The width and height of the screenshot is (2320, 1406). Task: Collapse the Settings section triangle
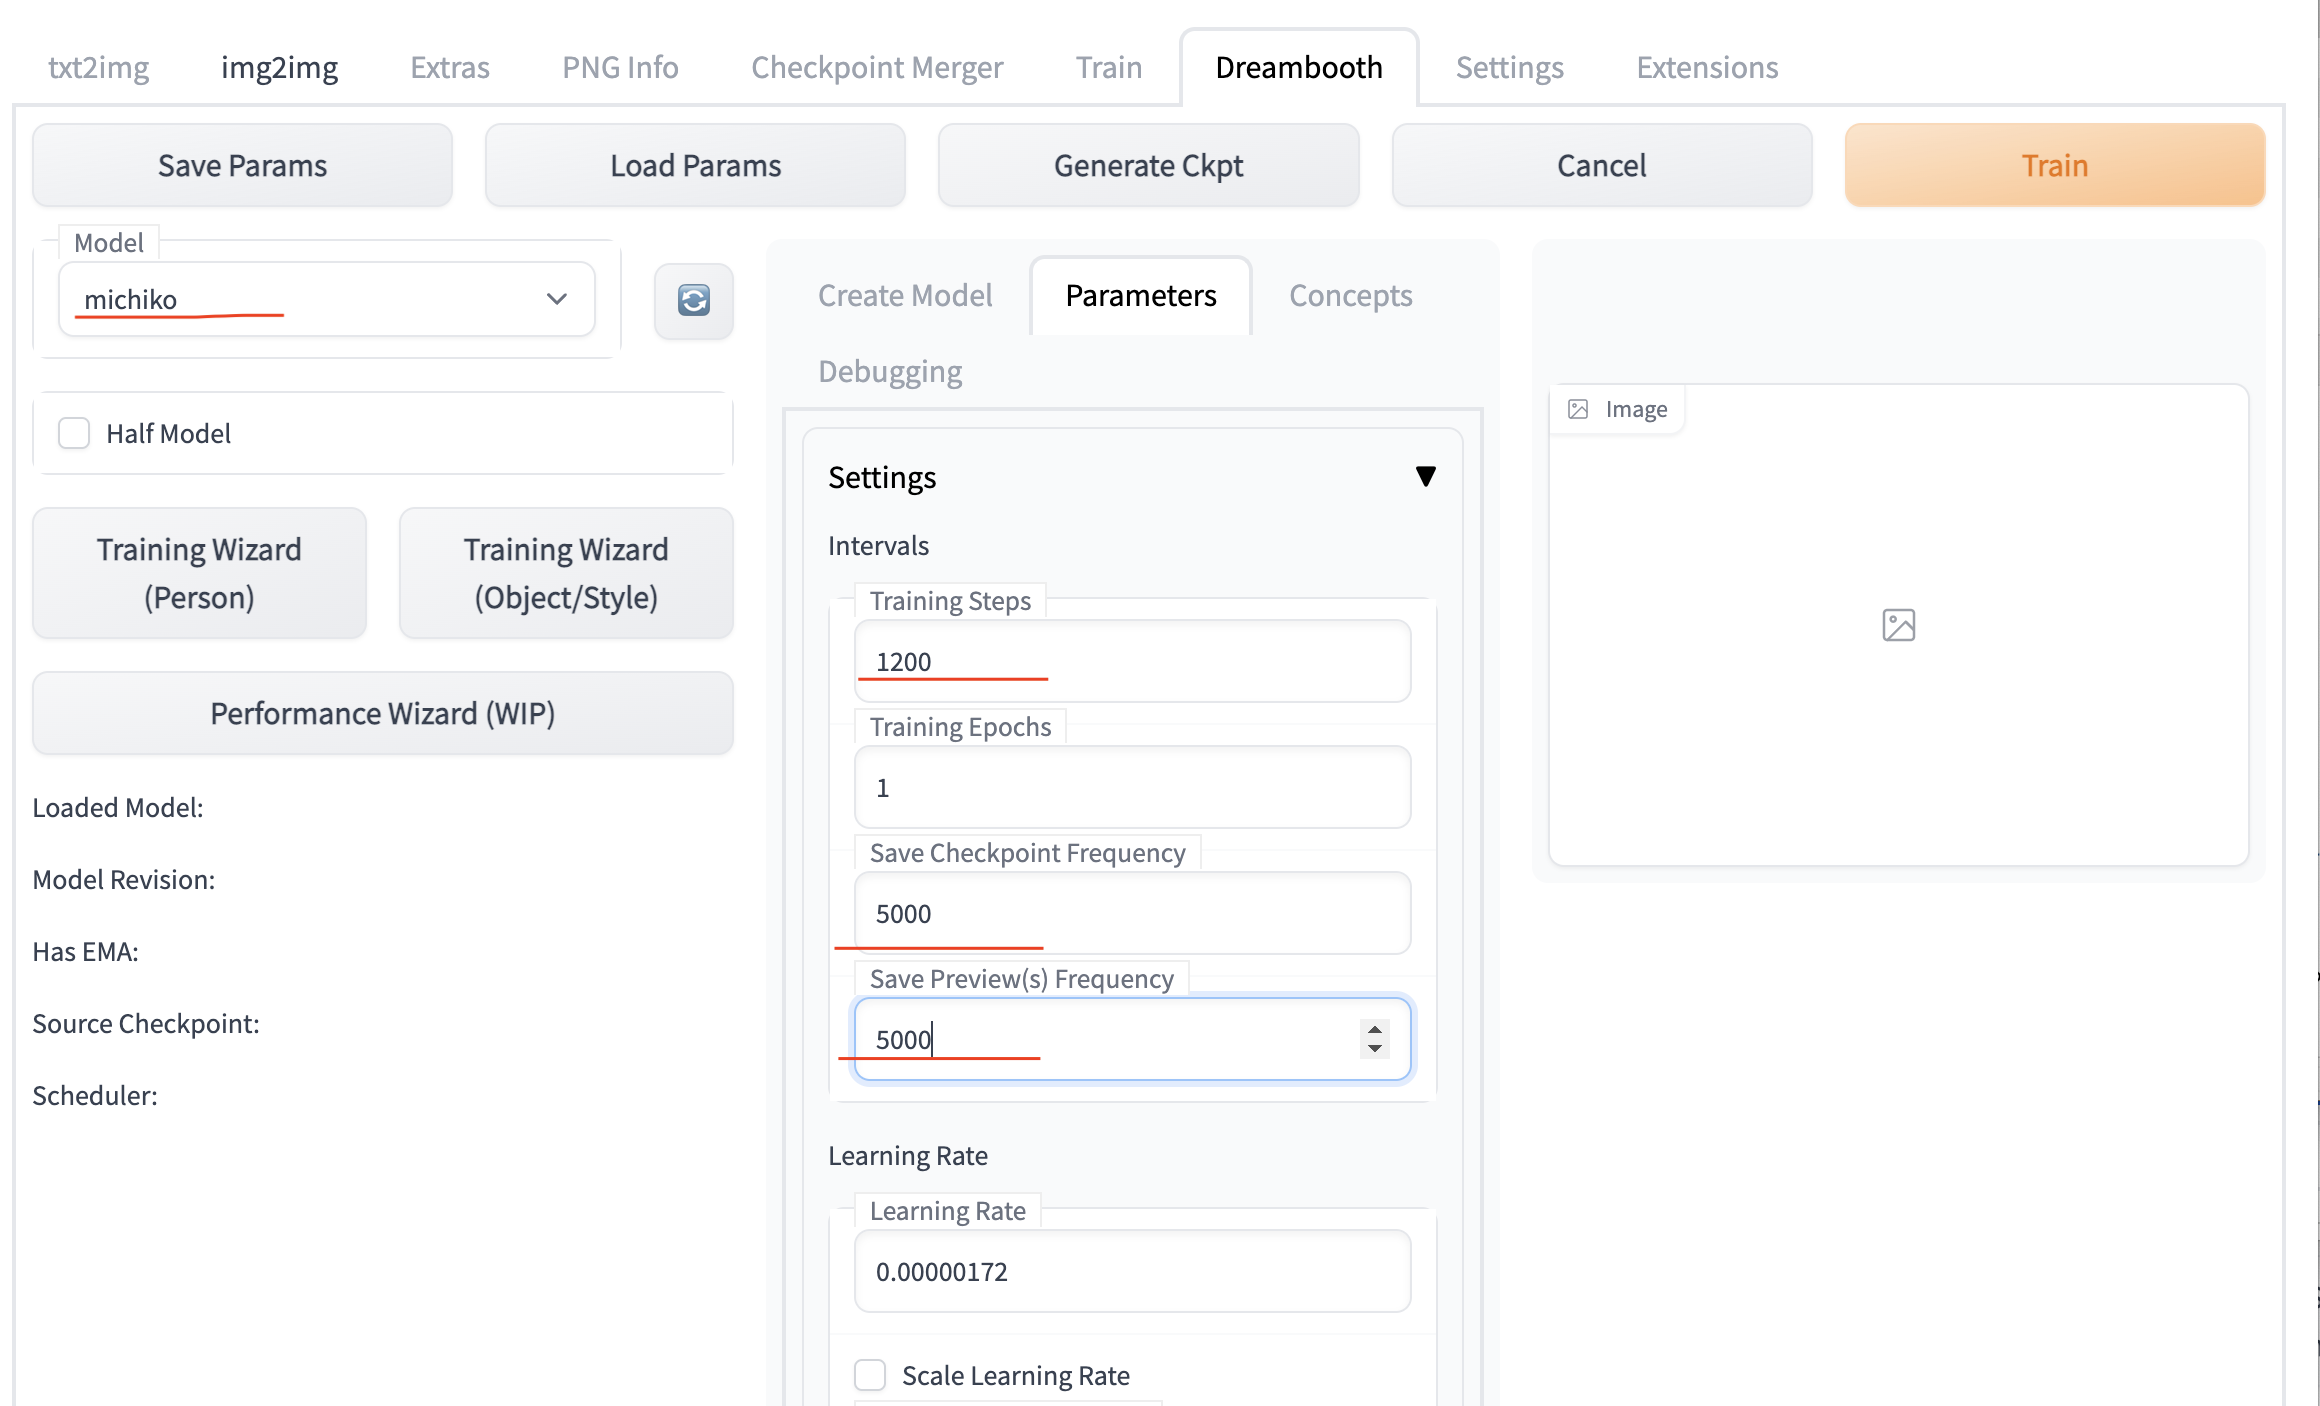click(x=1426, y=476)
